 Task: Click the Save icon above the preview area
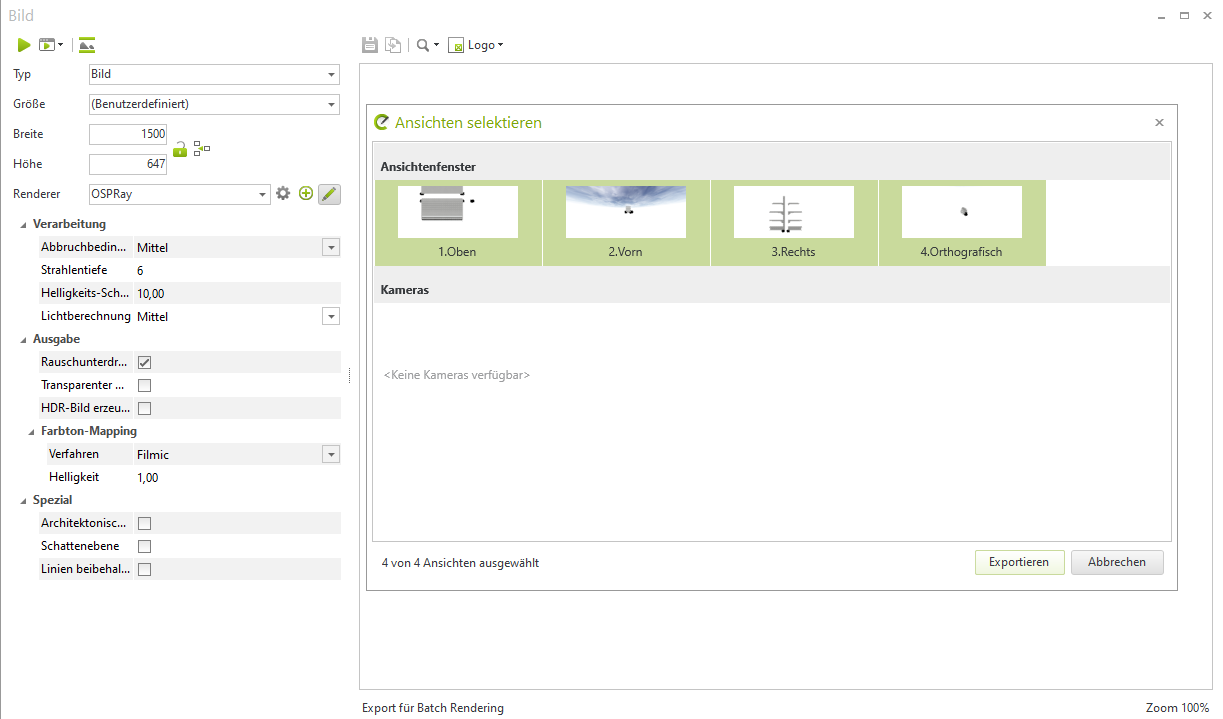click(x=369, y=45)
